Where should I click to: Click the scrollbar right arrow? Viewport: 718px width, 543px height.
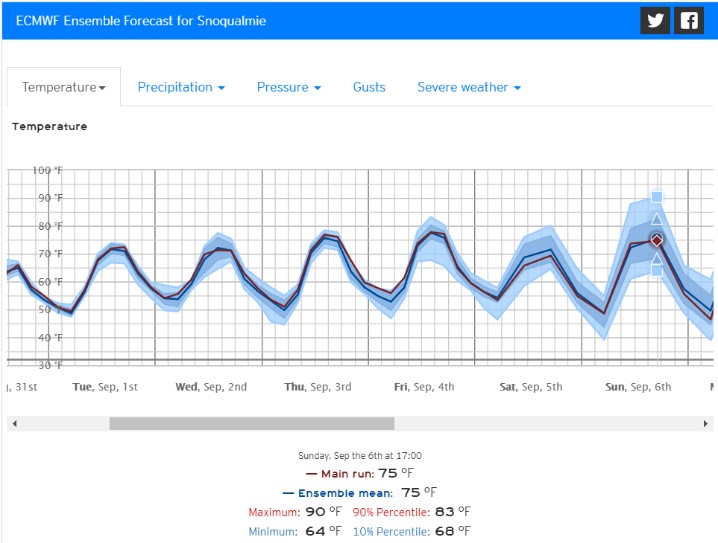(706, 424)
